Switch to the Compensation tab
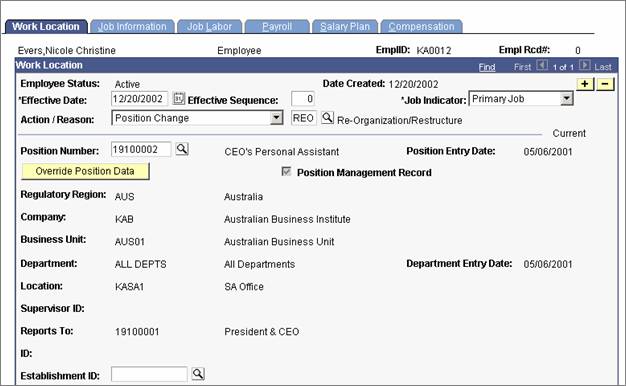 click(422, 27)
